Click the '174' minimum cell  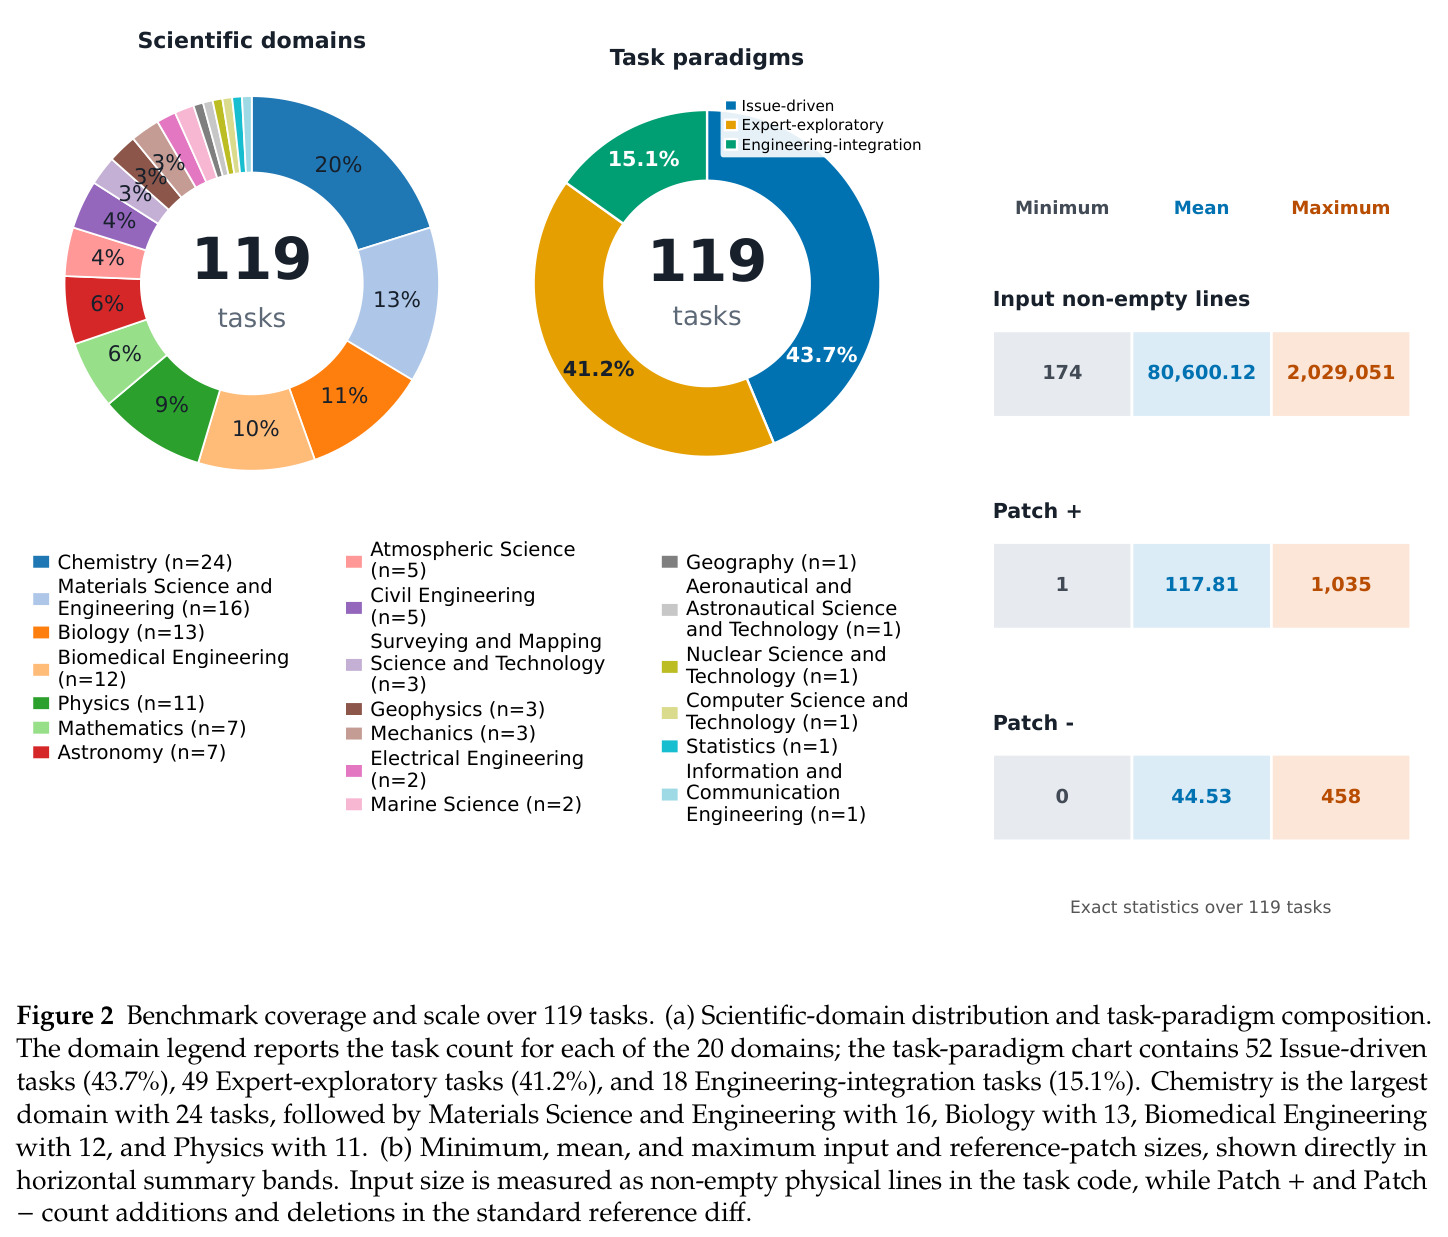(x=1062, y=373)
